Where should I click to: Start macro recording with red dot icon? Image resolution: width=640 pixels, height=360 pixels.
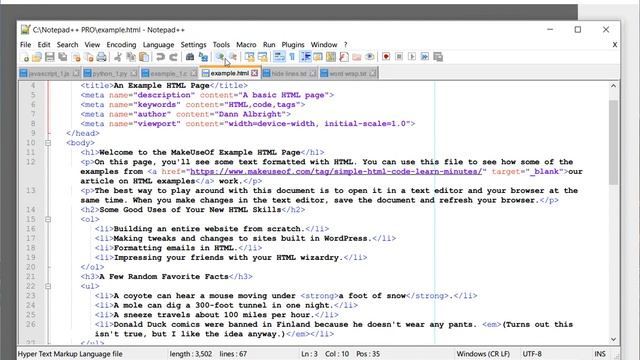coord(386,57)
